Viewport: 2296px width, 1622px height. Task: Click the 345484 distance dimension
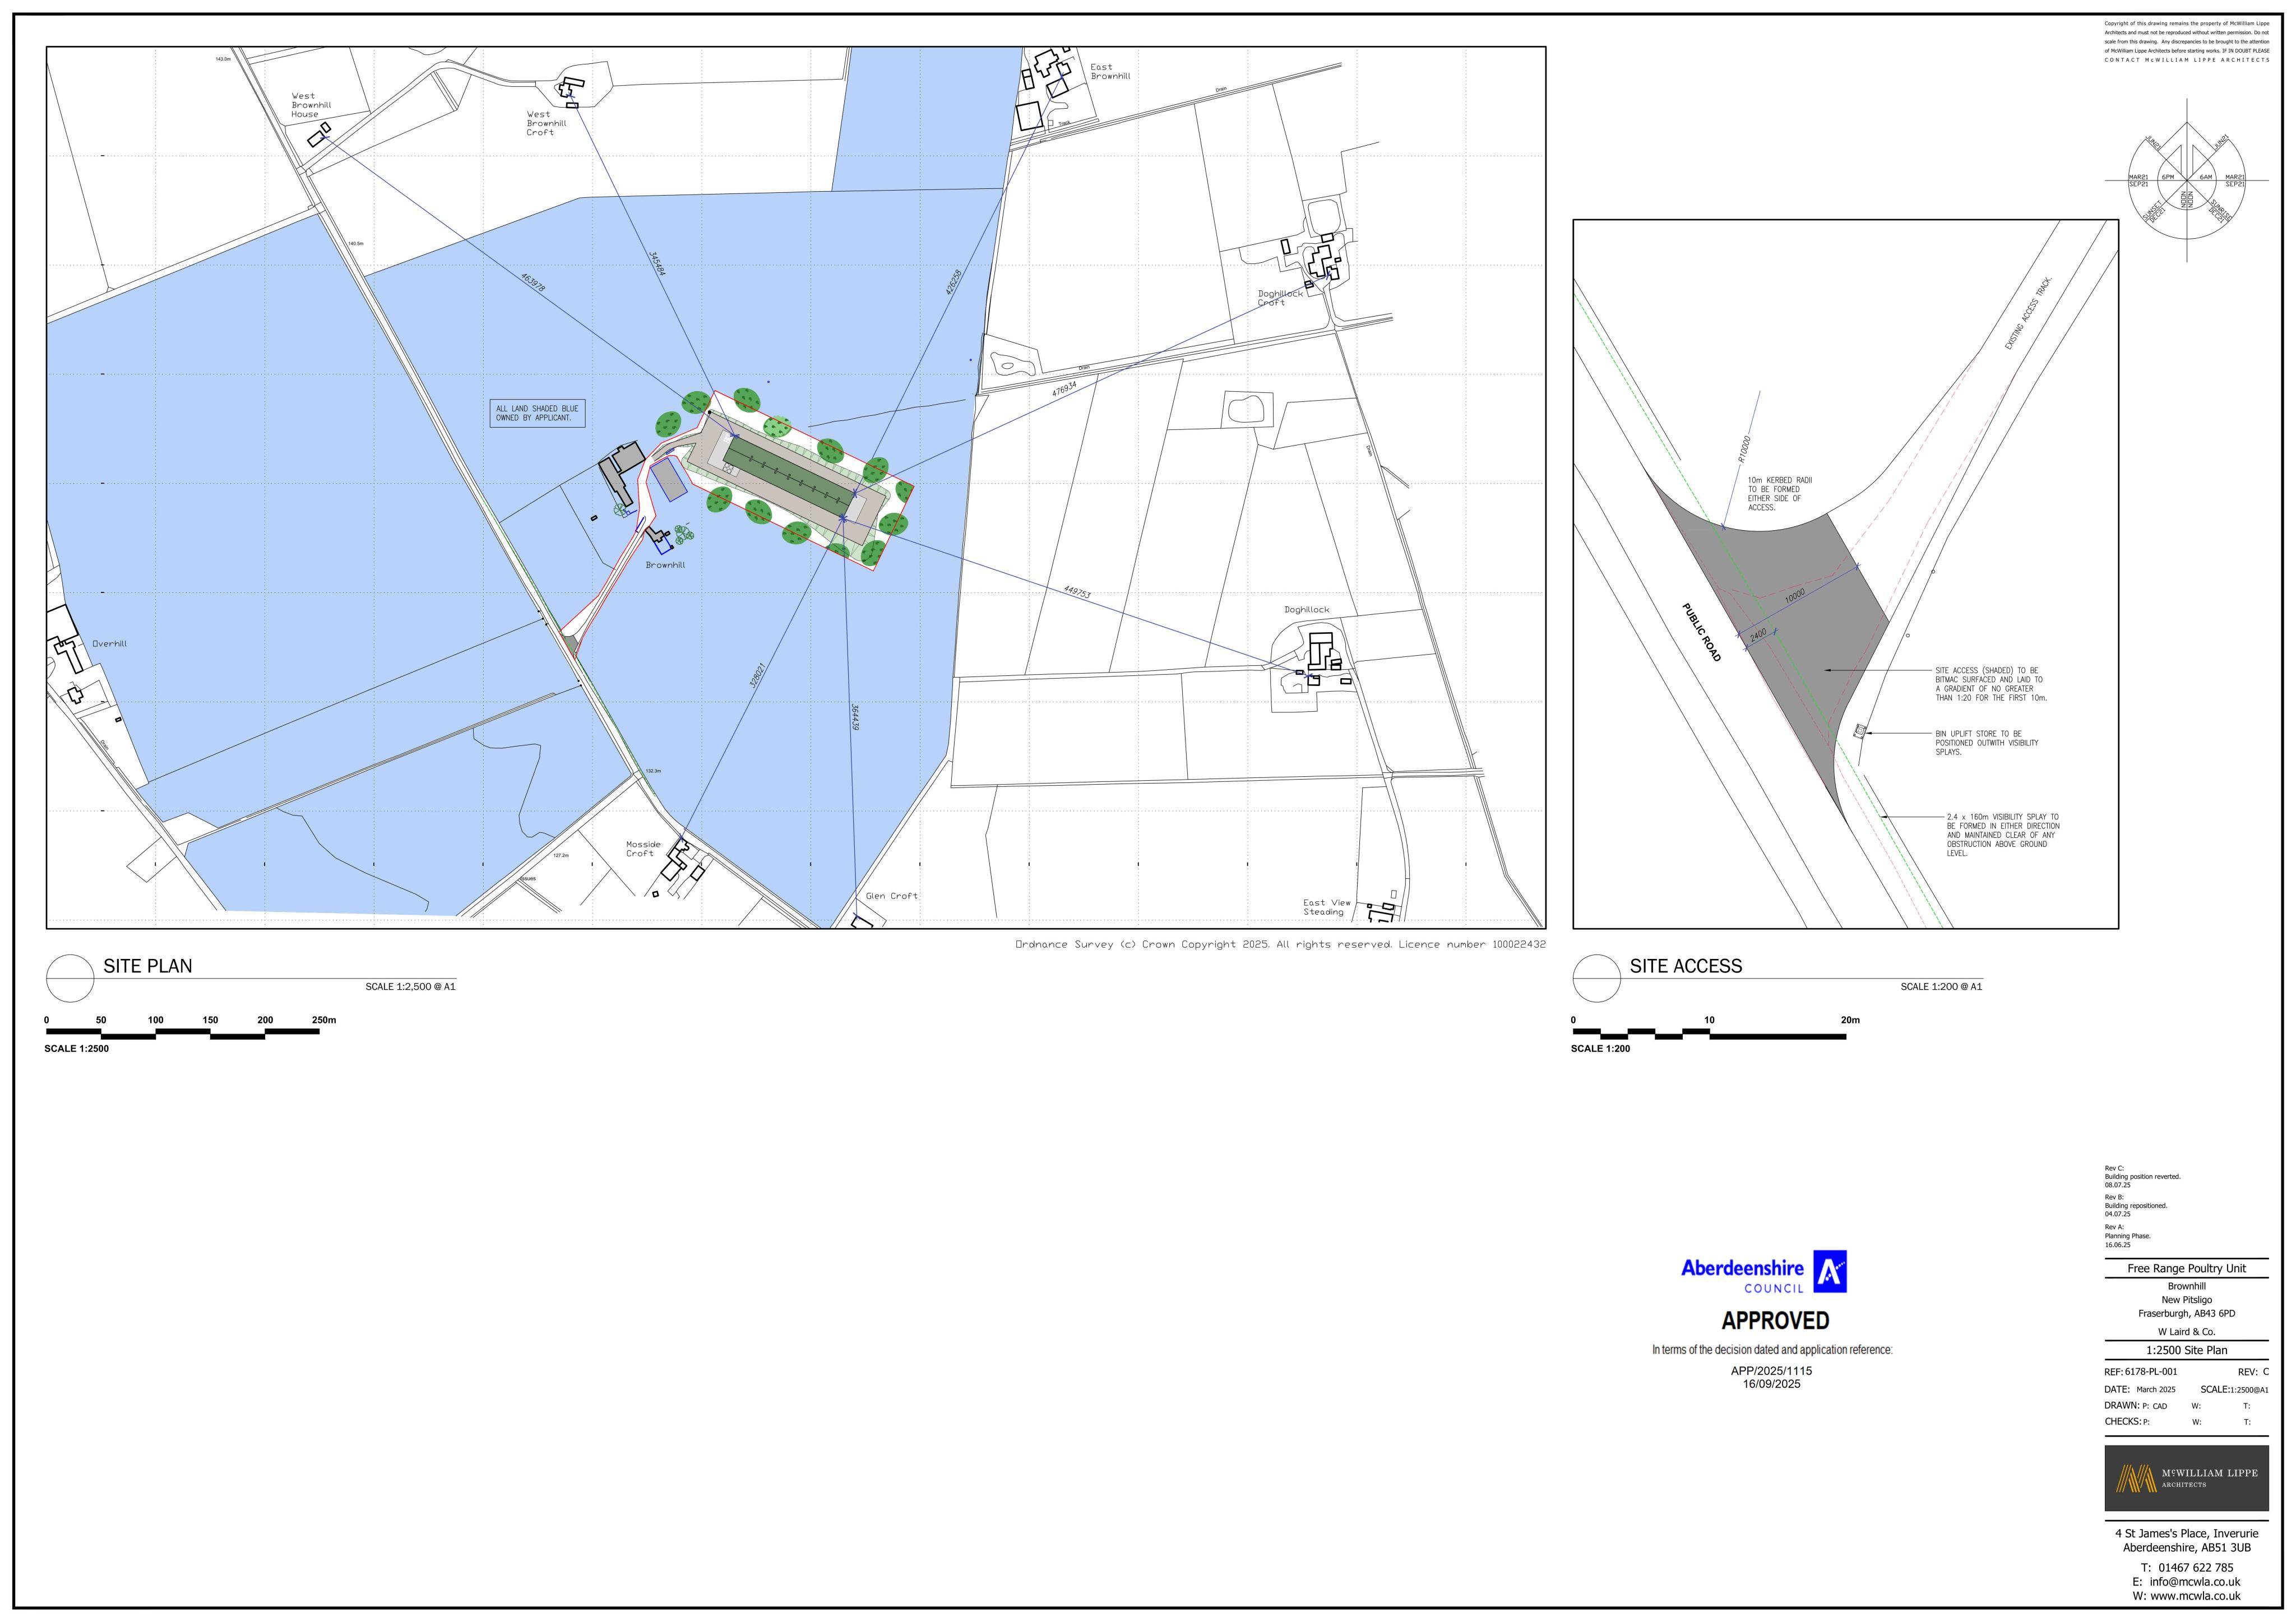657,264
